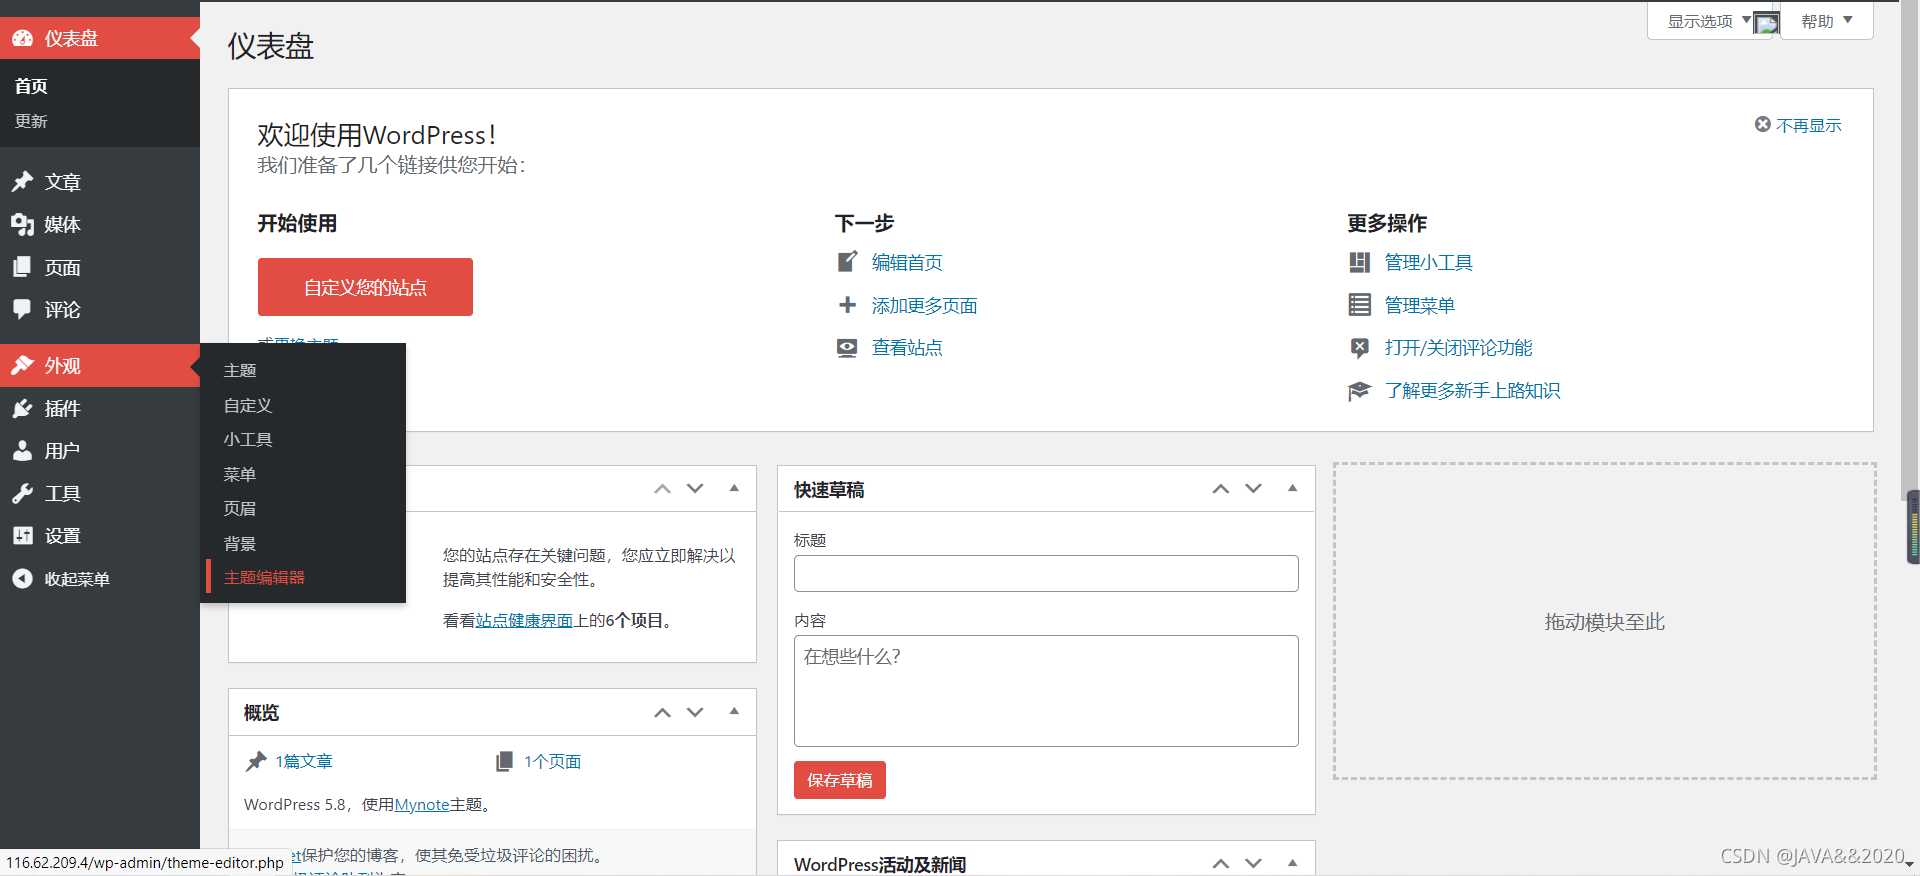Click the Comments bubble icon
The width and height of the screenshot is (1920, 876).
point(23,310)
